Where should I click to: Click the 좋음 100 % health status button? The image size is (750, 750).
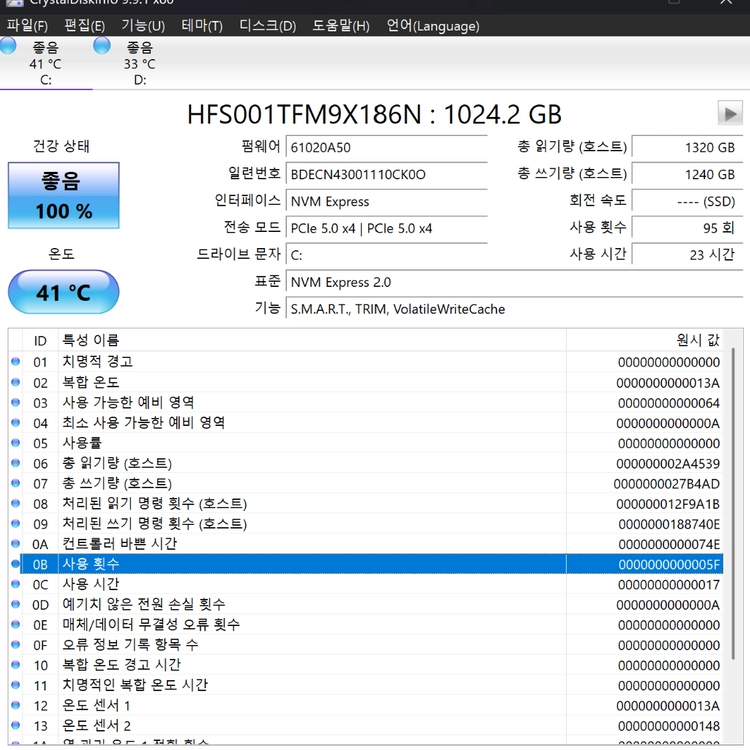pyautogui.click(x=64, y=195)
